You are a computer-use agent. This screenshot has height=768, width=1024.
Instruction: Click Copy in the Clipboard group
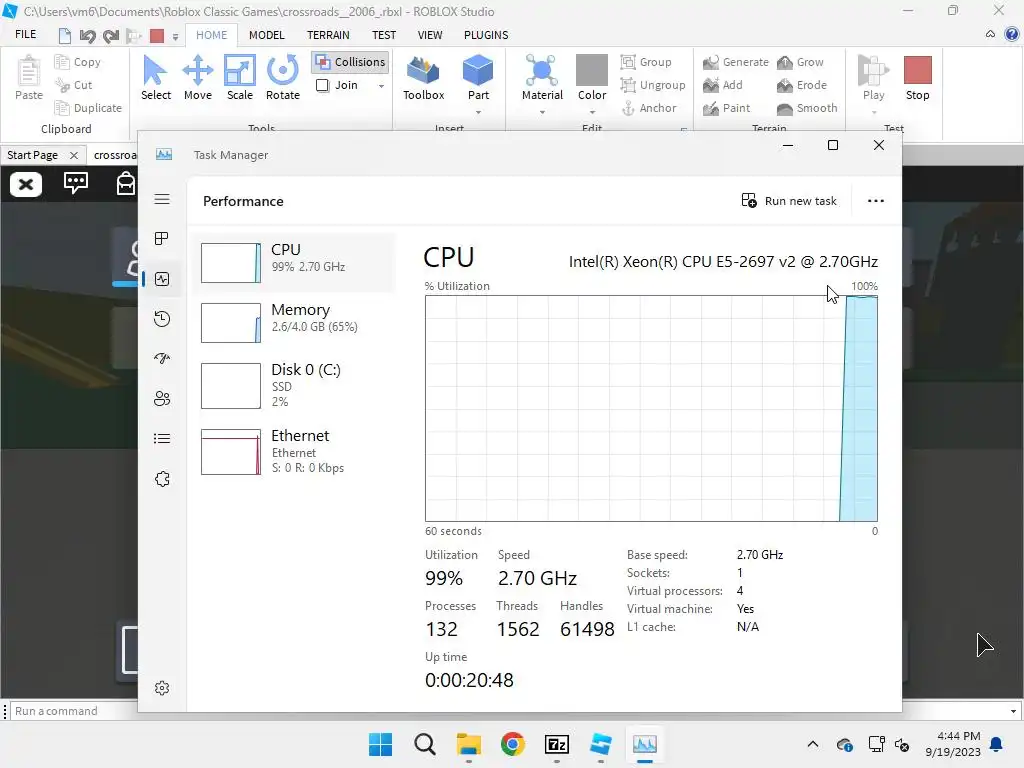coord(78,62)
